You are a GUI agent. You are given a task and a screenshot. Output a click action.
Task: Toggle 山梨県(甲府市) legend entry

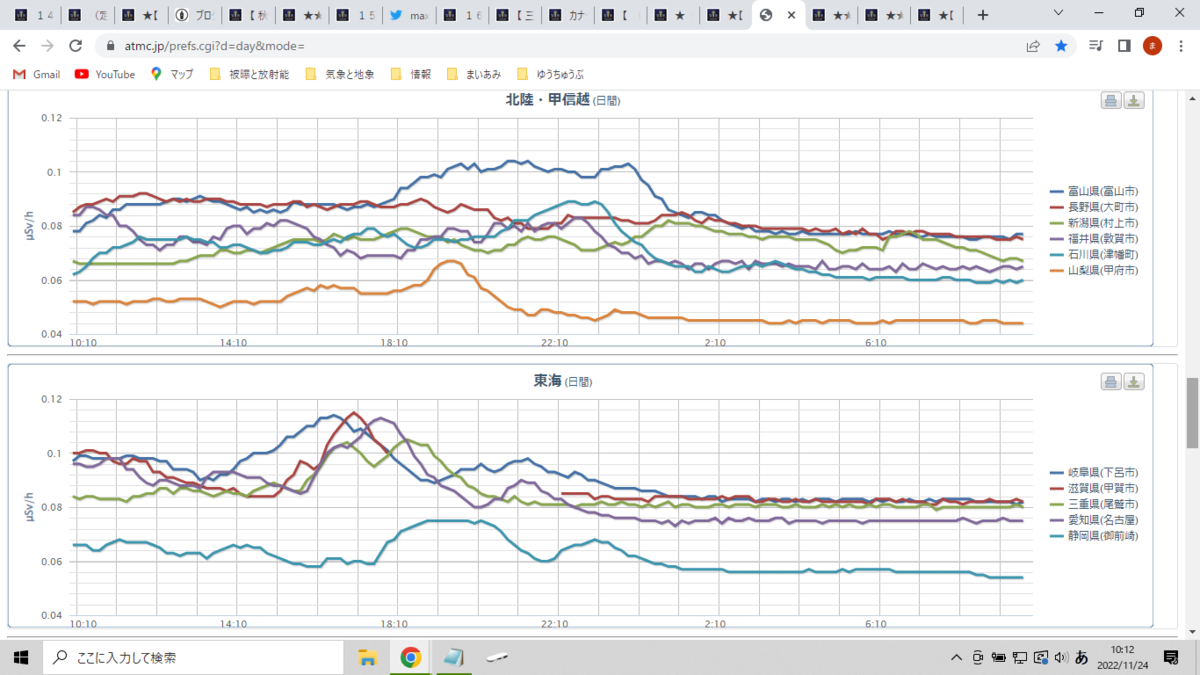pos(1094,270)
